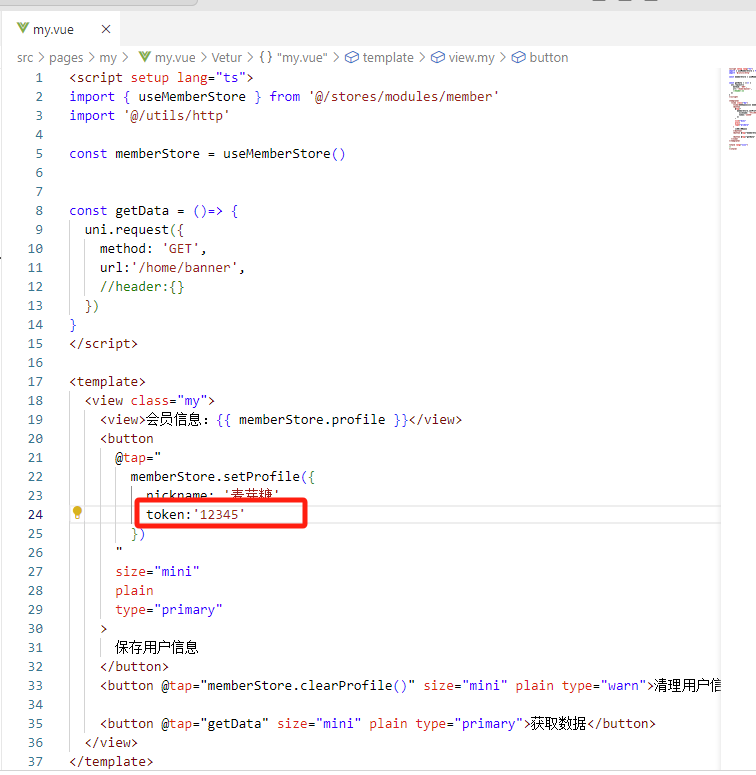Click the </button> tag on line 32
Screen dimensions: 756x775
click(x=134, y=667)
